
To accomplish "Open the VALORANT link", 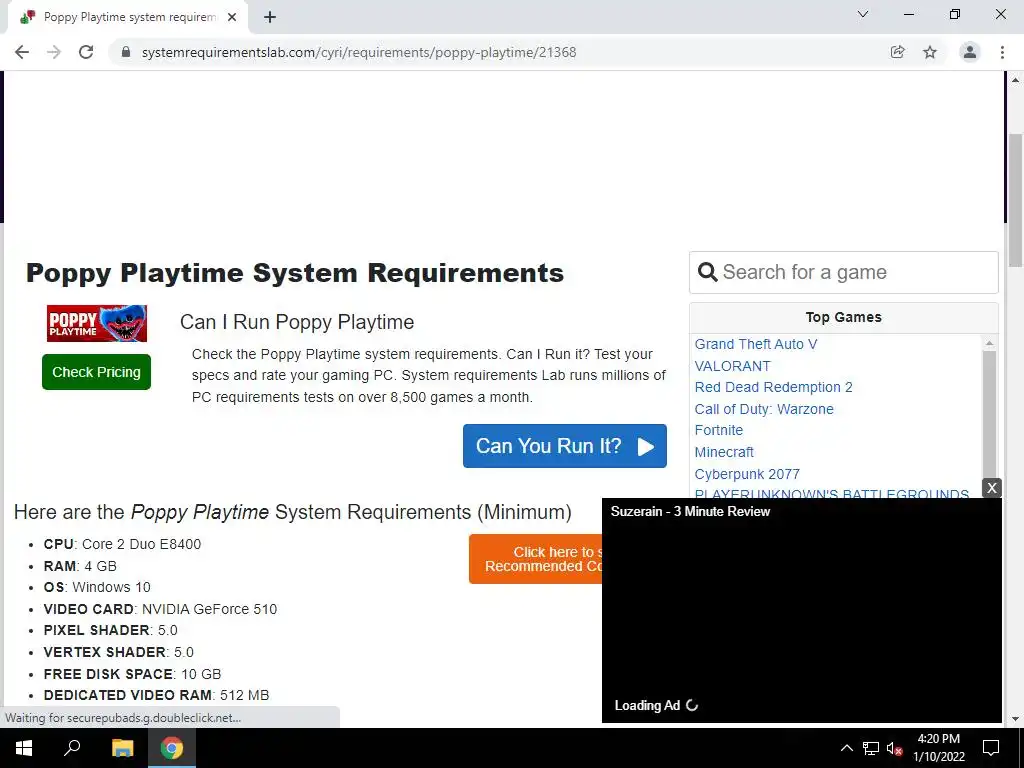I will pos(732,366).
